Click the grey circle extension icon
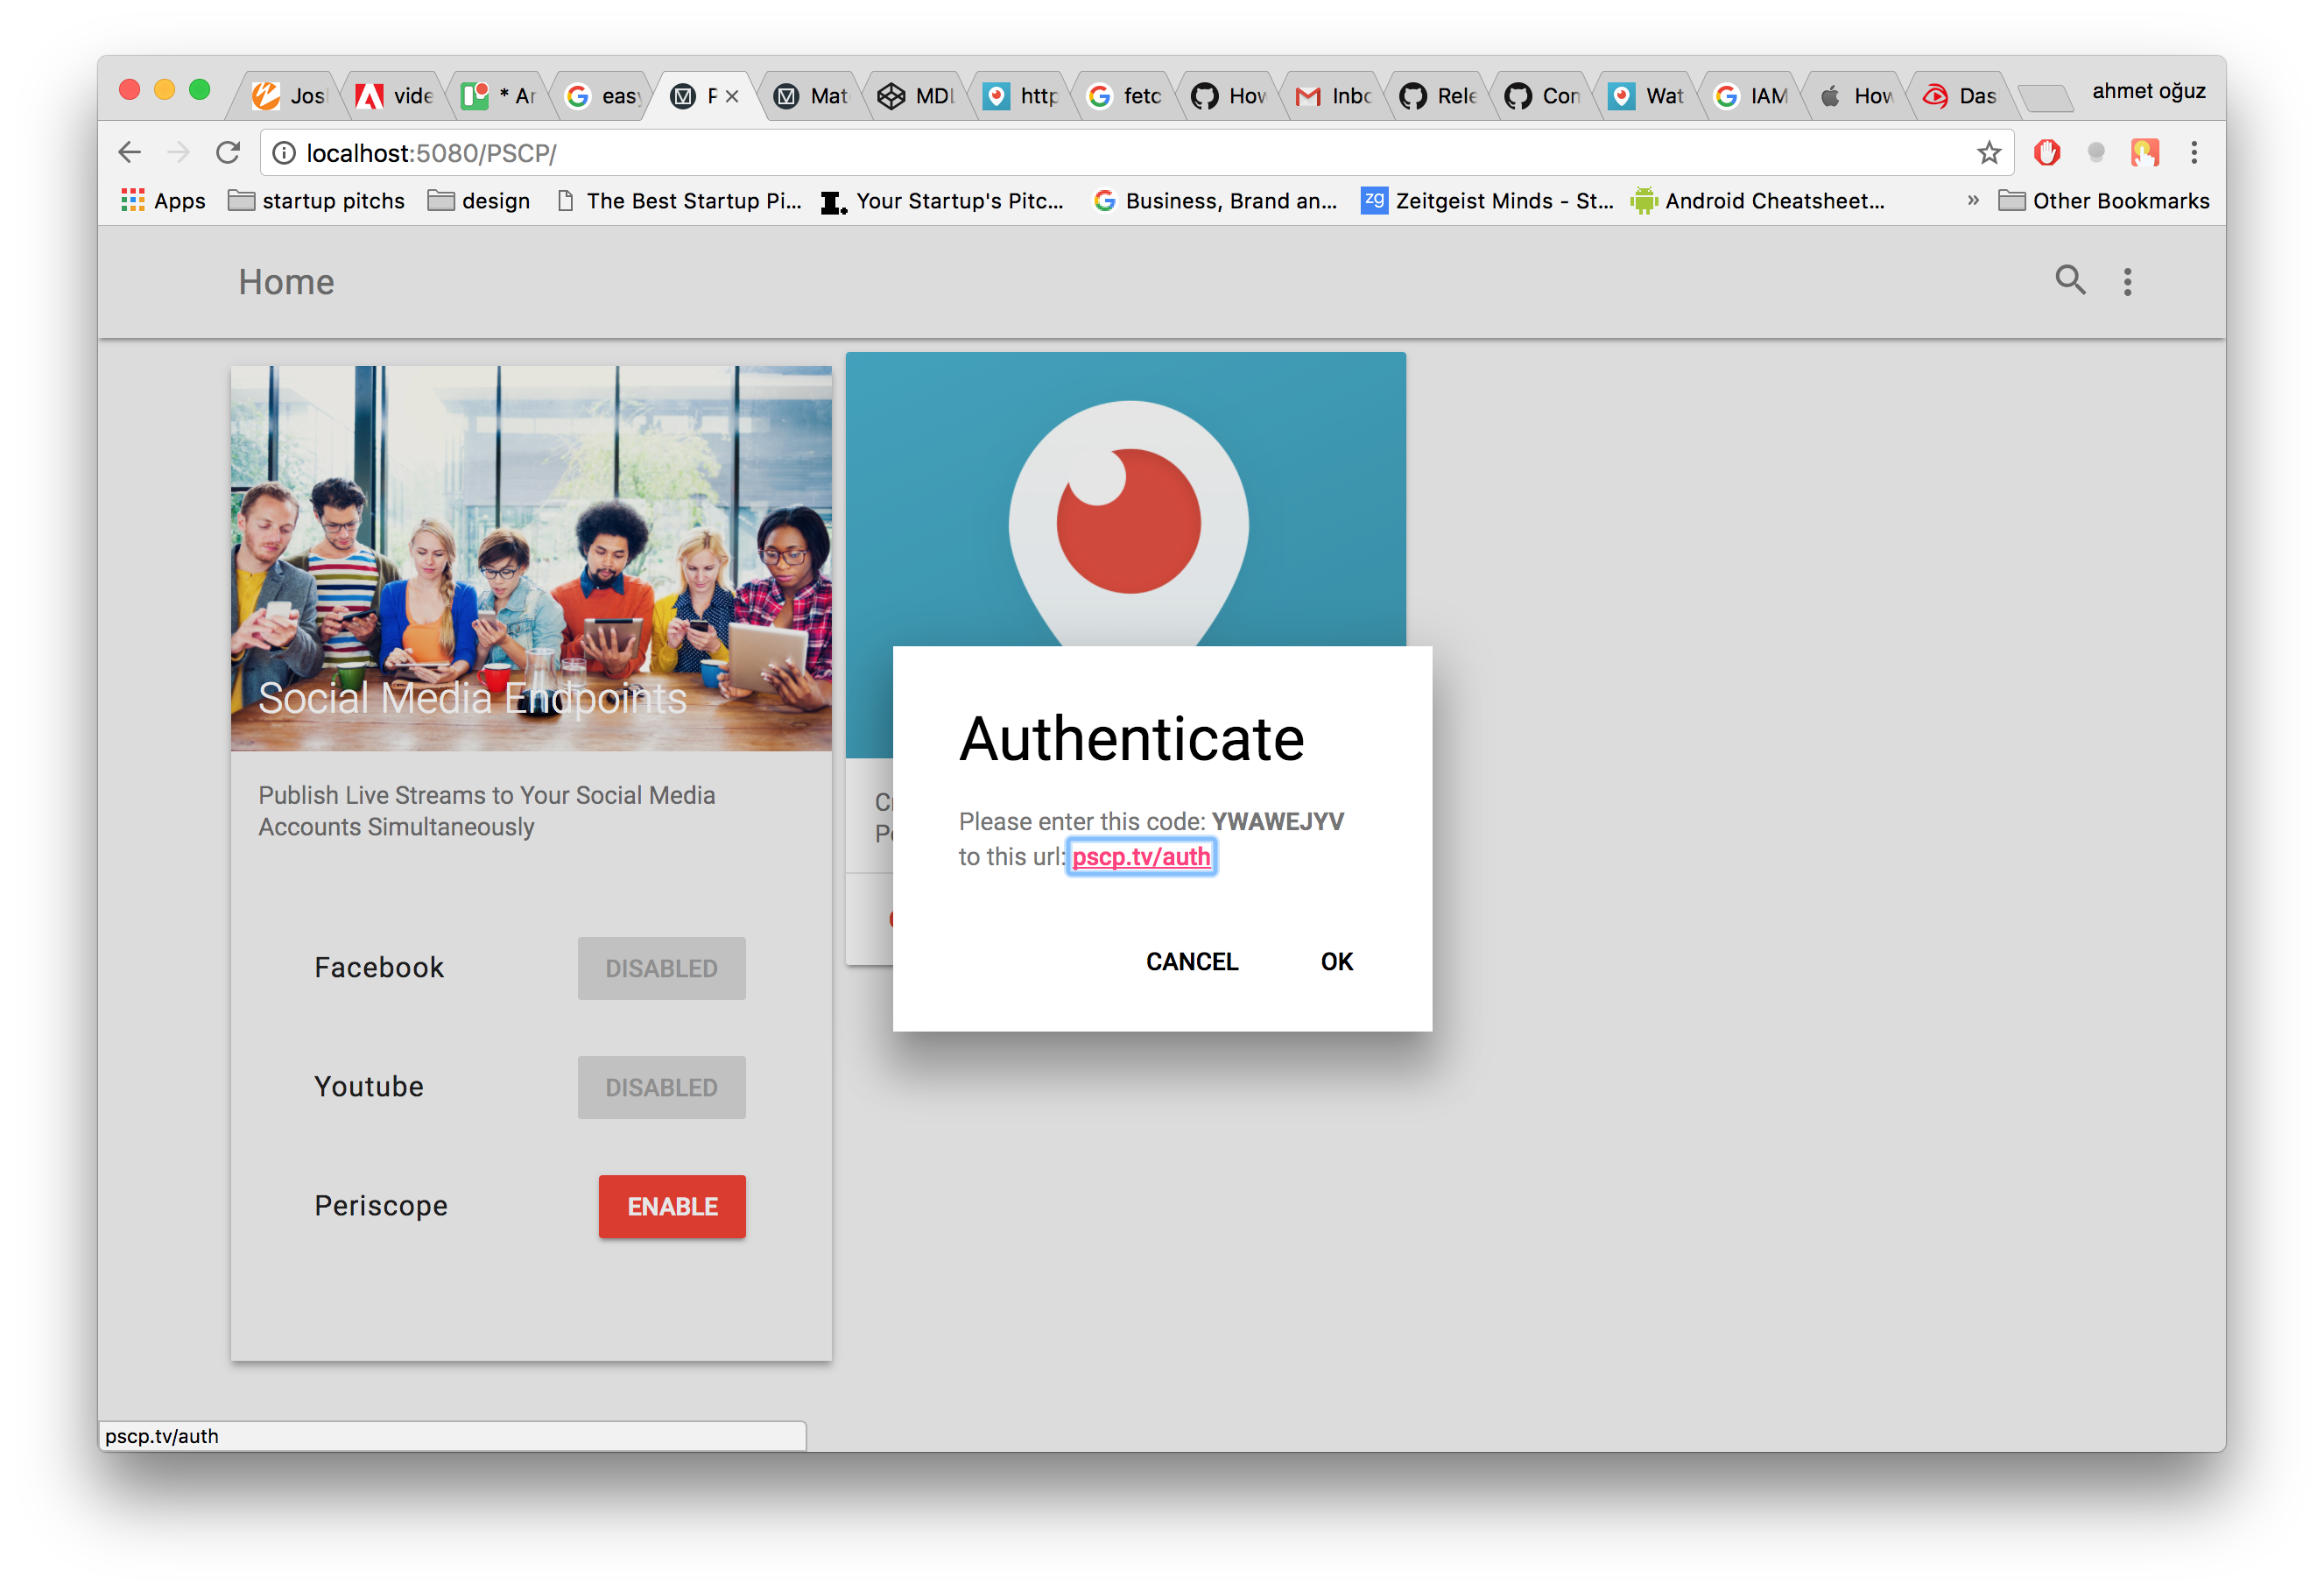 pos(2096,152)
